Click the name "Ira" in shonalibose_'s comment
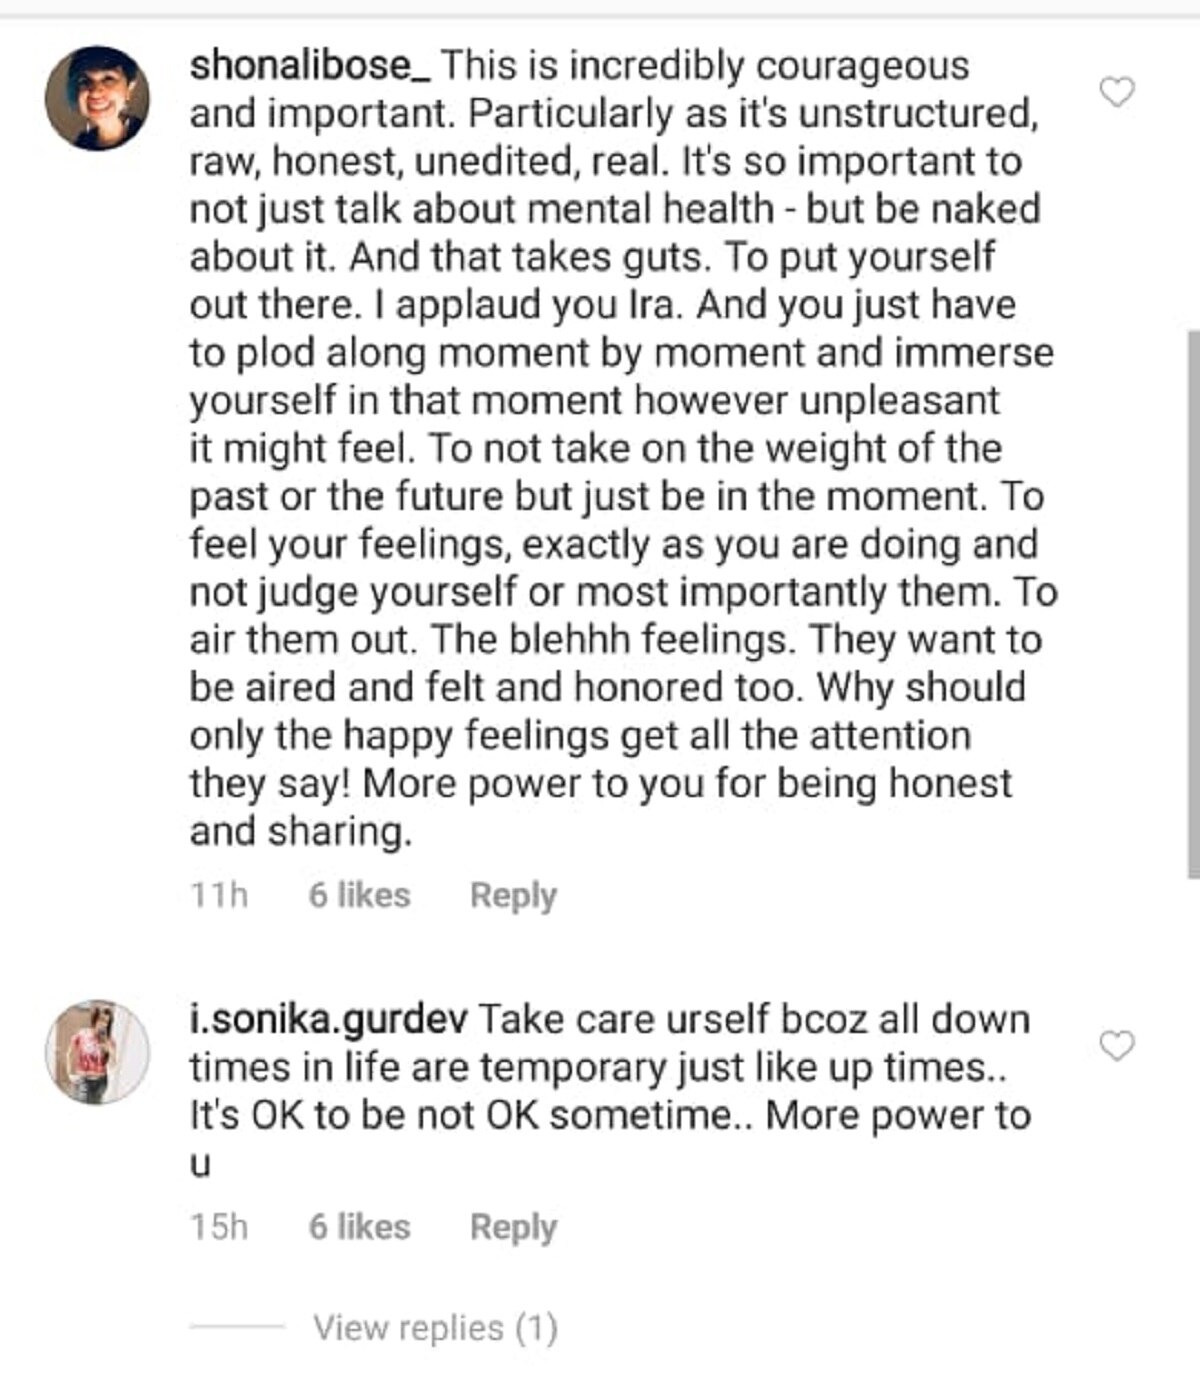 [x=655, y=305]
